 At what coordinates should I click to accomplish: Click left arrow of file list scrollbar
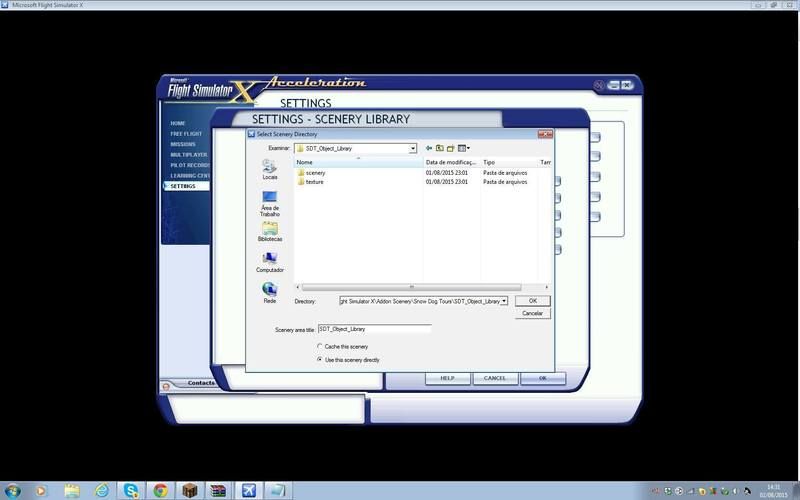[x=298, y=287]
